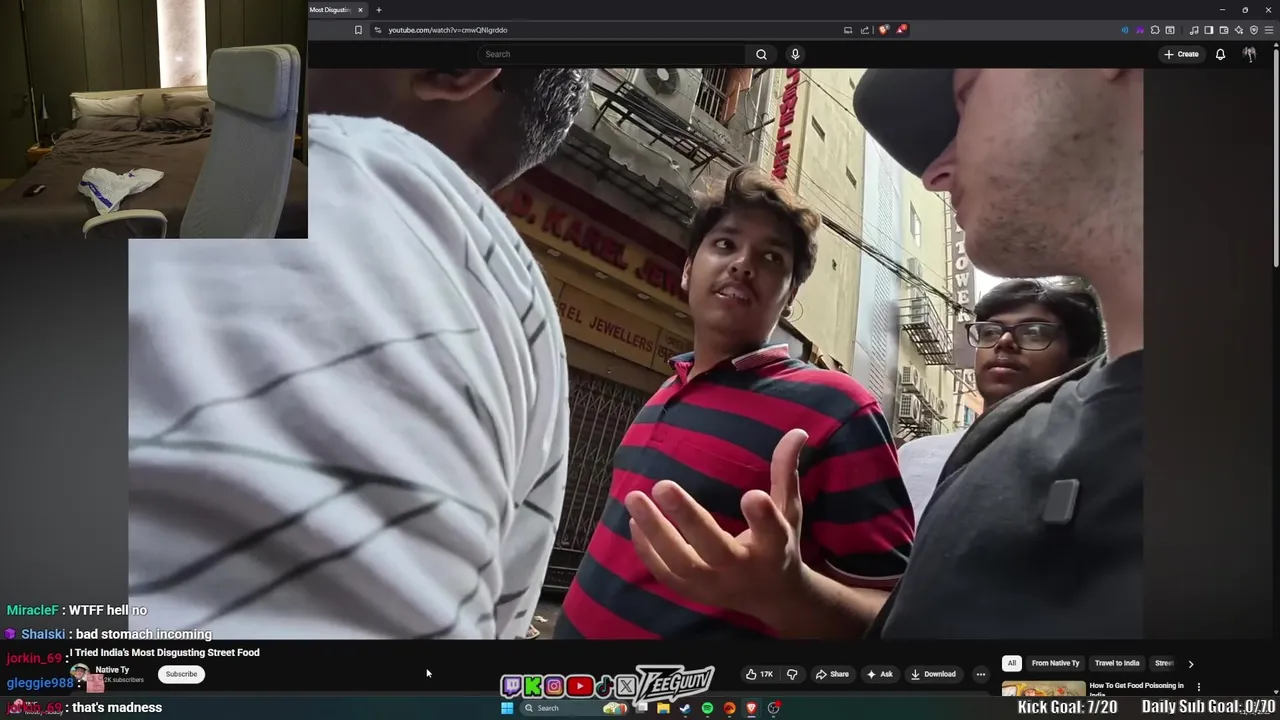Toggle the browser sidebar panel icon
The image size is (1280, 720).
point(1209,30)
